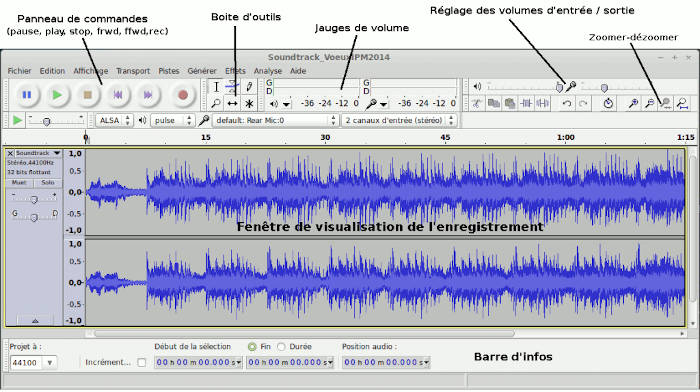This screenshot has height=392, width=700.
Task: Open the Projet à 44100 rate dropdown
Action: 50,363
